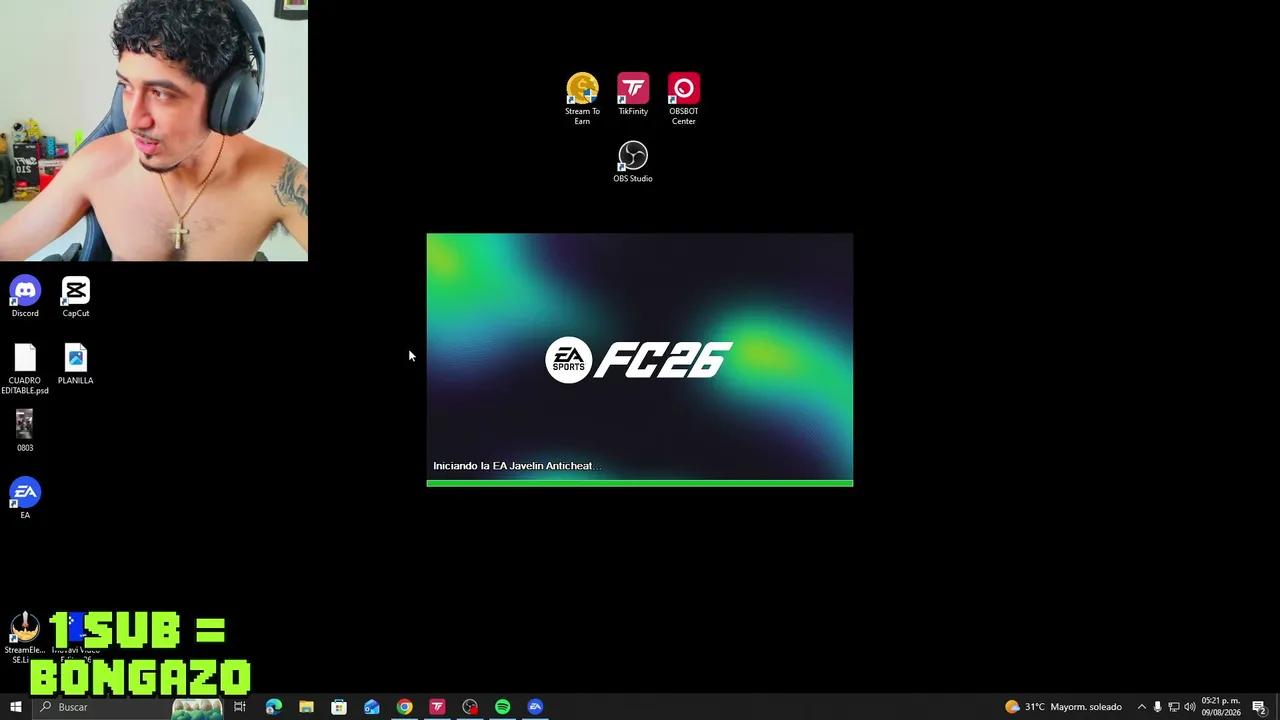This screenshot has height=720, width=1280.
Task: Open Google Chrome from the taskbar
Action: pos(404,707)
